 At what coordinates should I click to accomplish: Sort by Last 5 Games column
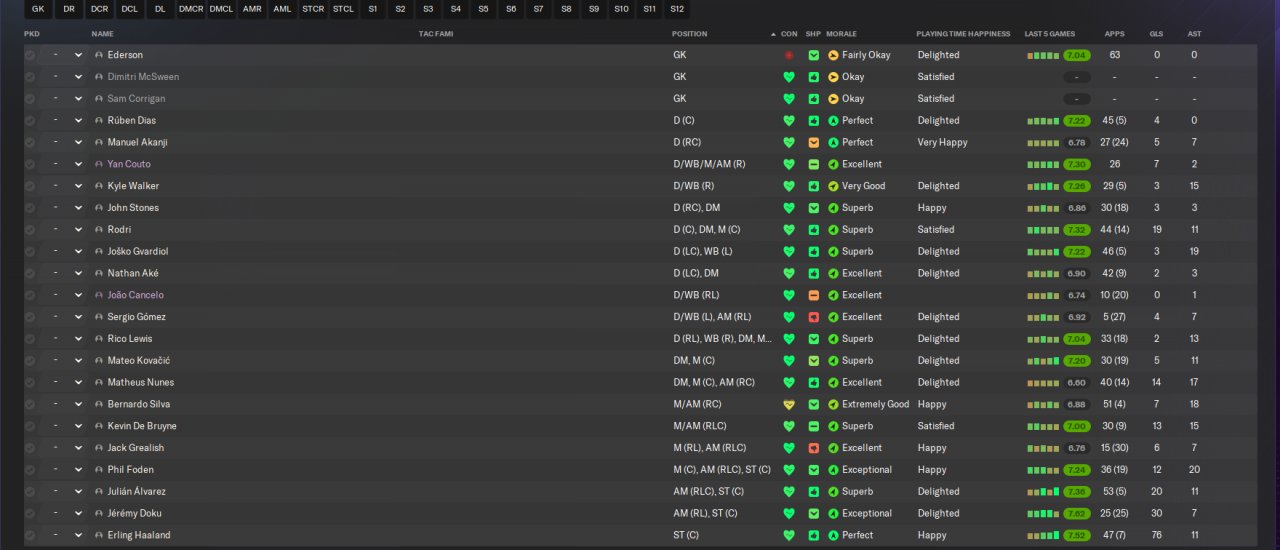click(1050, 34)
